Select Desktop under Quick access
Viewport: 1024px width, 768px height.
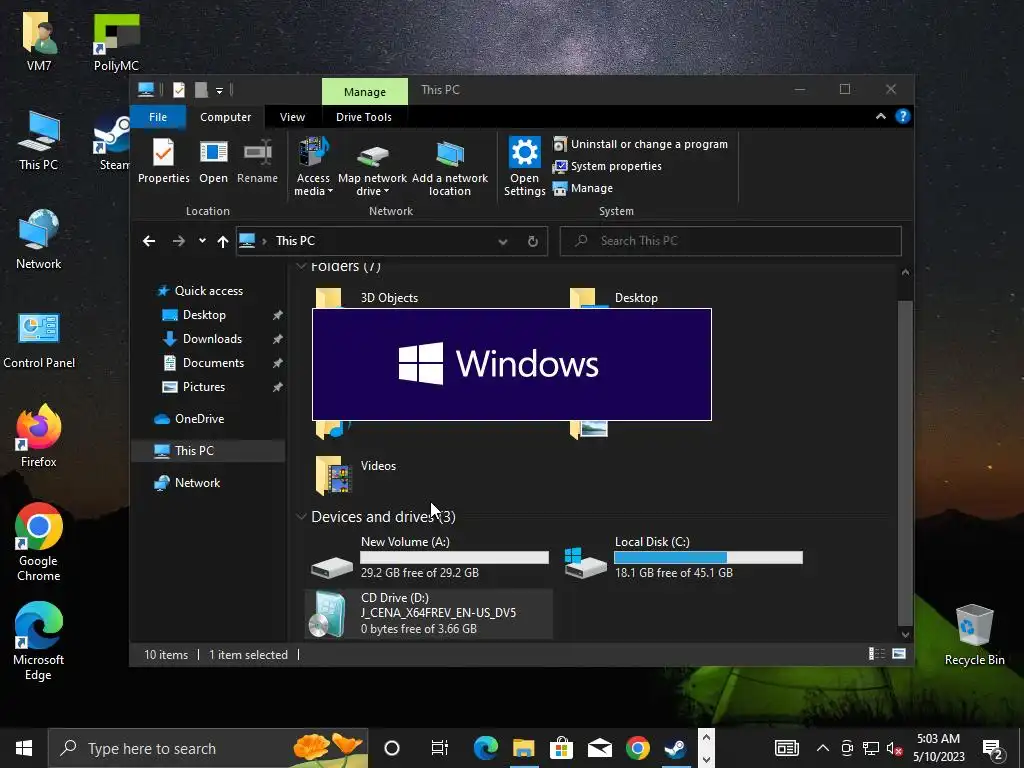(204, 315)
